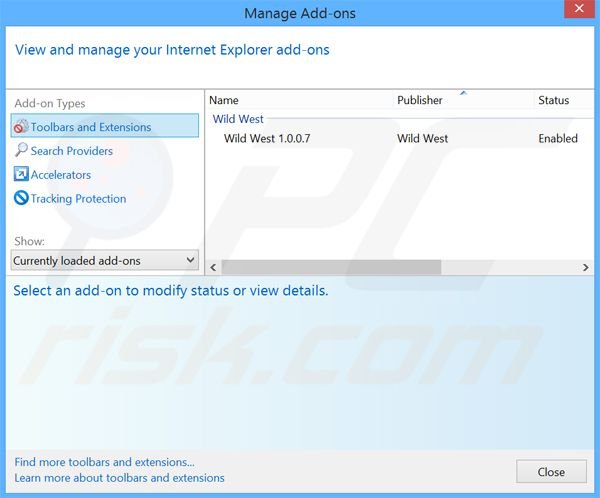The width and height of the screenshot is (600, 498).
Task: Select the Wild West 1.0.0.7 add-on
Action: pos(267,139)
